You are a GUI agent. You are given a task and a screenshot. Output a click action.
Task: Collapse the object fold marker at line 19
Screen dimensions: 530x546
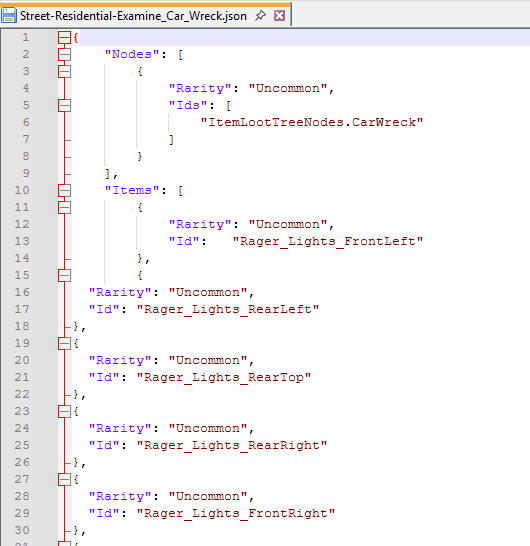(x=64, y=343)
